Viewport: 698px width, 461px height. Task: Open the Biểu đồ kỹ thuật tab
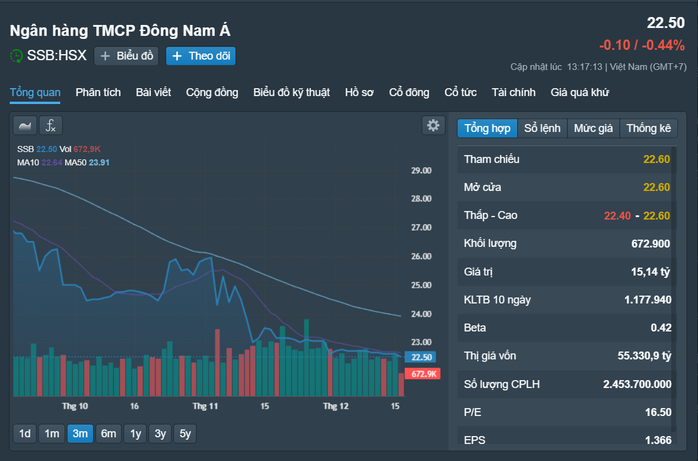pyautogui.click(x=291, y=92)
